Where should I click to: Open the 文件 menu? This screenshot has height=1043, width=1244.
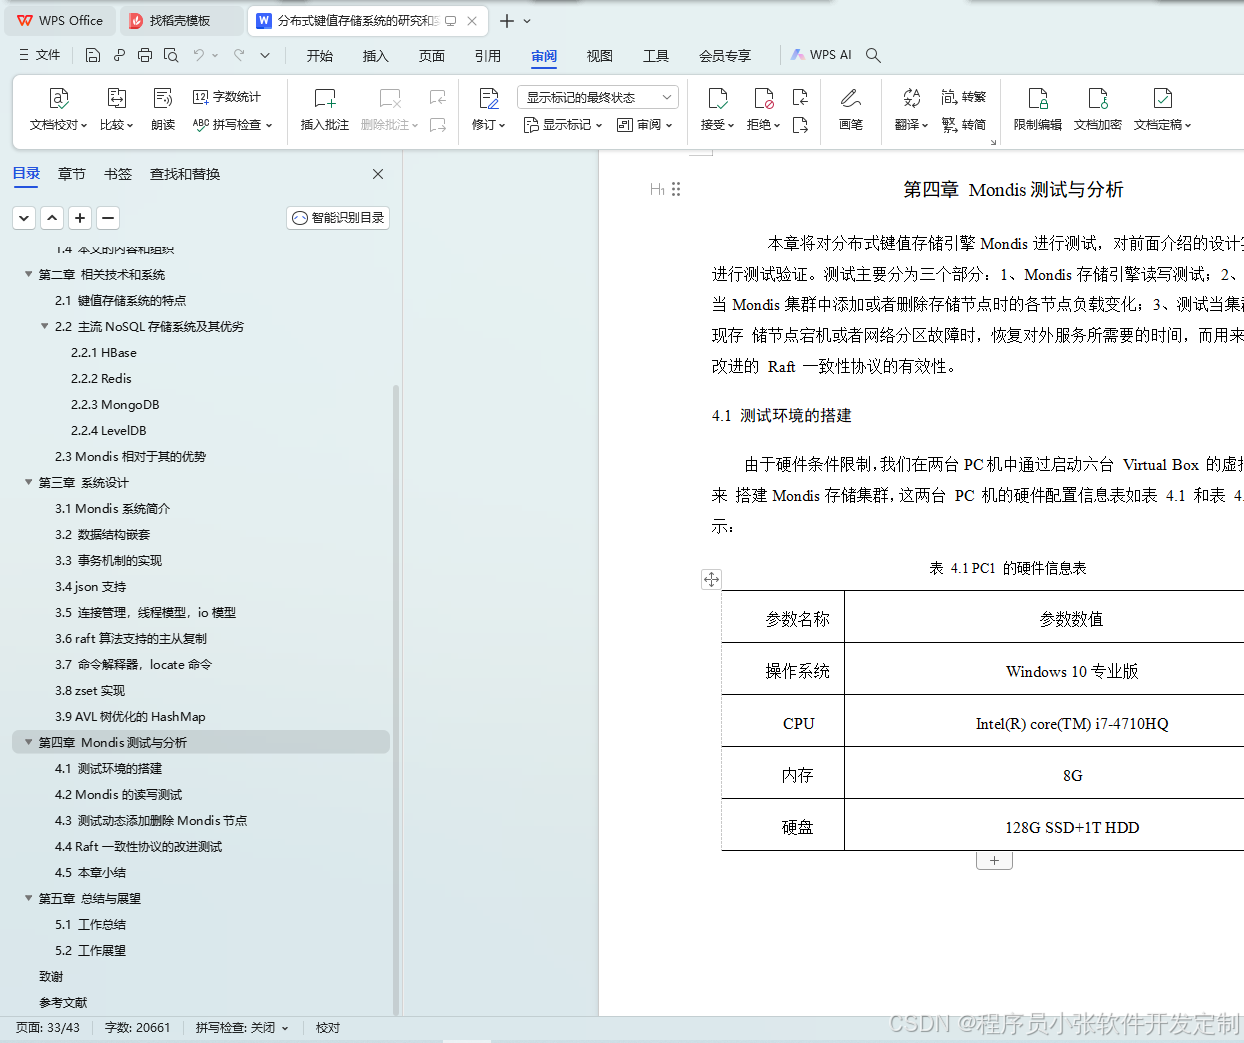click(40, 55)
